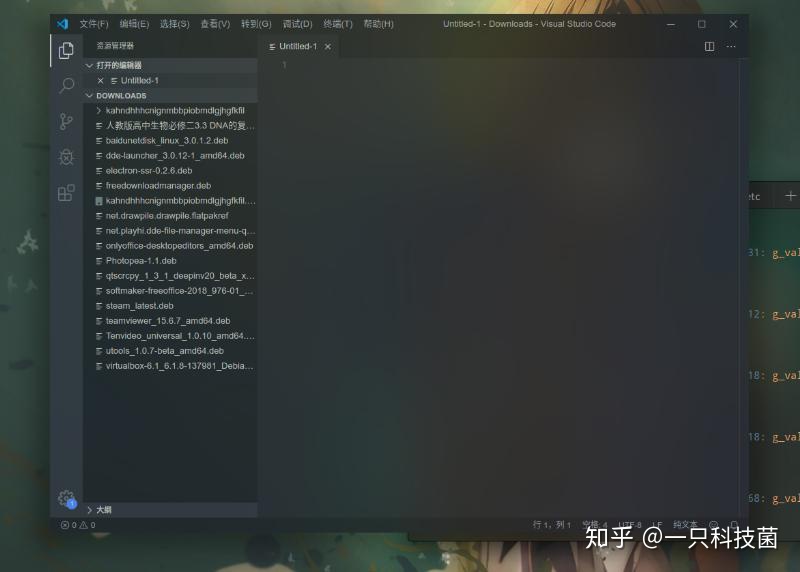This screenshot has width=800, height=572.
Task: Collapse the 打开的编辑器 section
Action: pos(170,65)
